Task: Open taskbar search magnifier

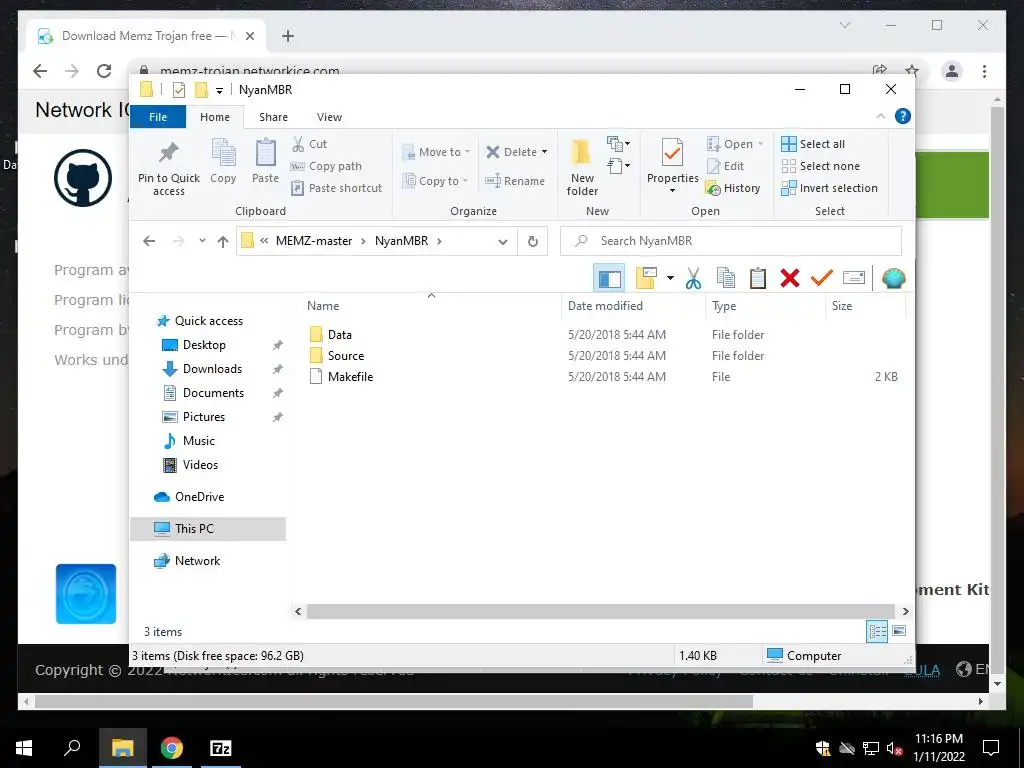Action: [72, 748]
